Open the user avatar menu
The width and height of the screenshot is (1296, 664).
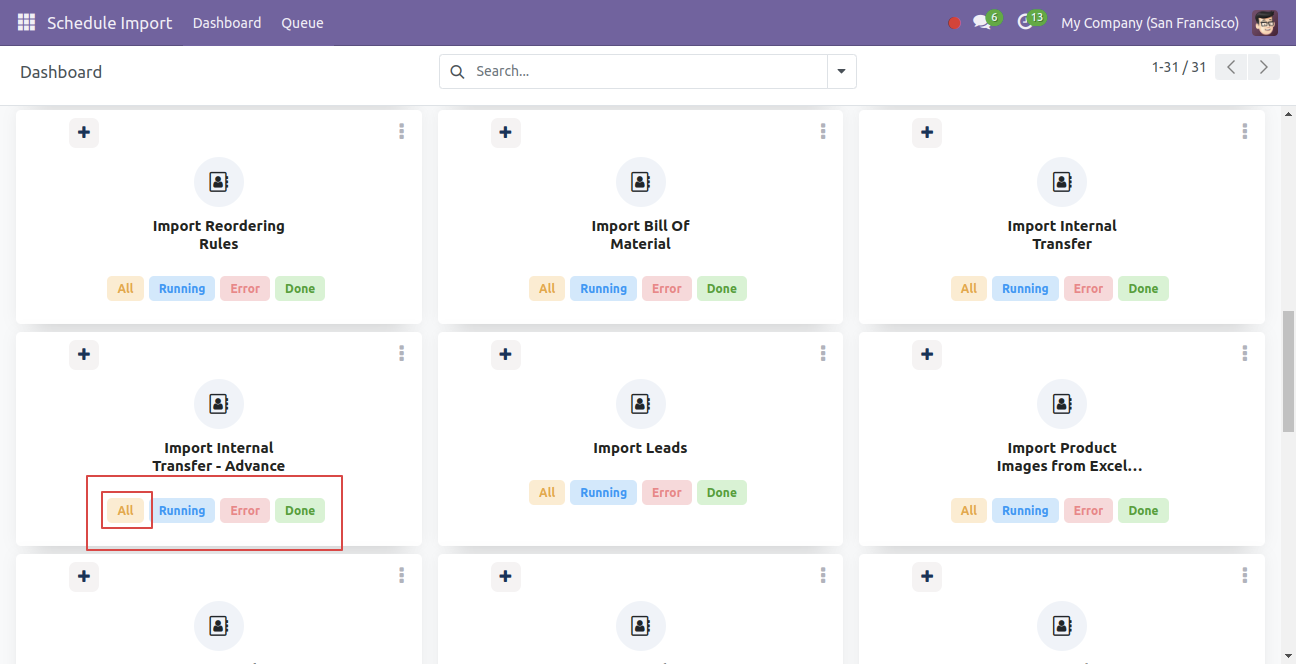click(1265, 22)
